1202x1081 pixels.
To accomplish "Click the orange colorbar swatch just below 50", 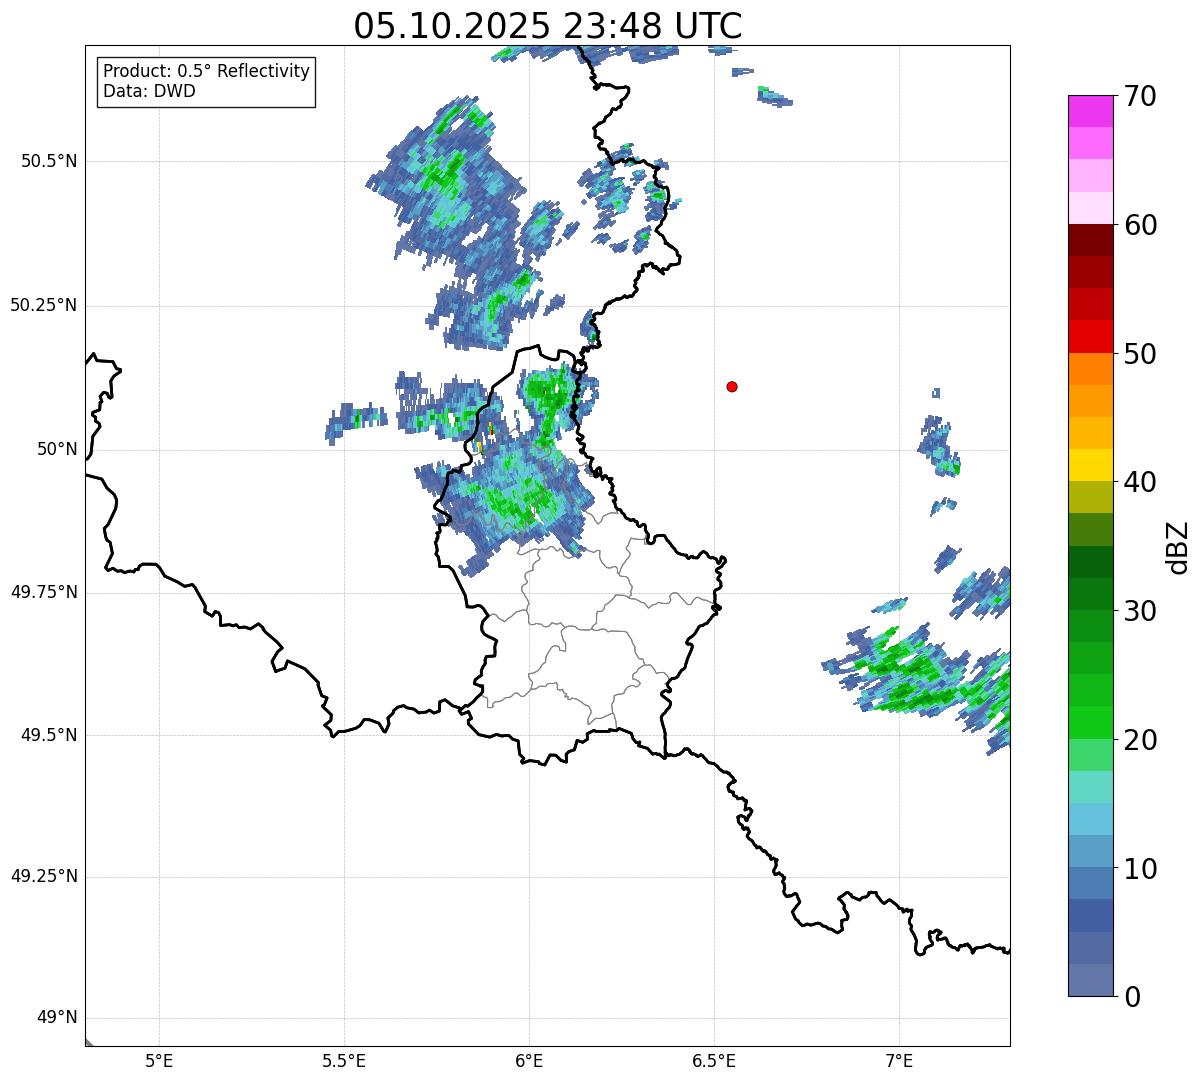I will (x=1091, y=369).
